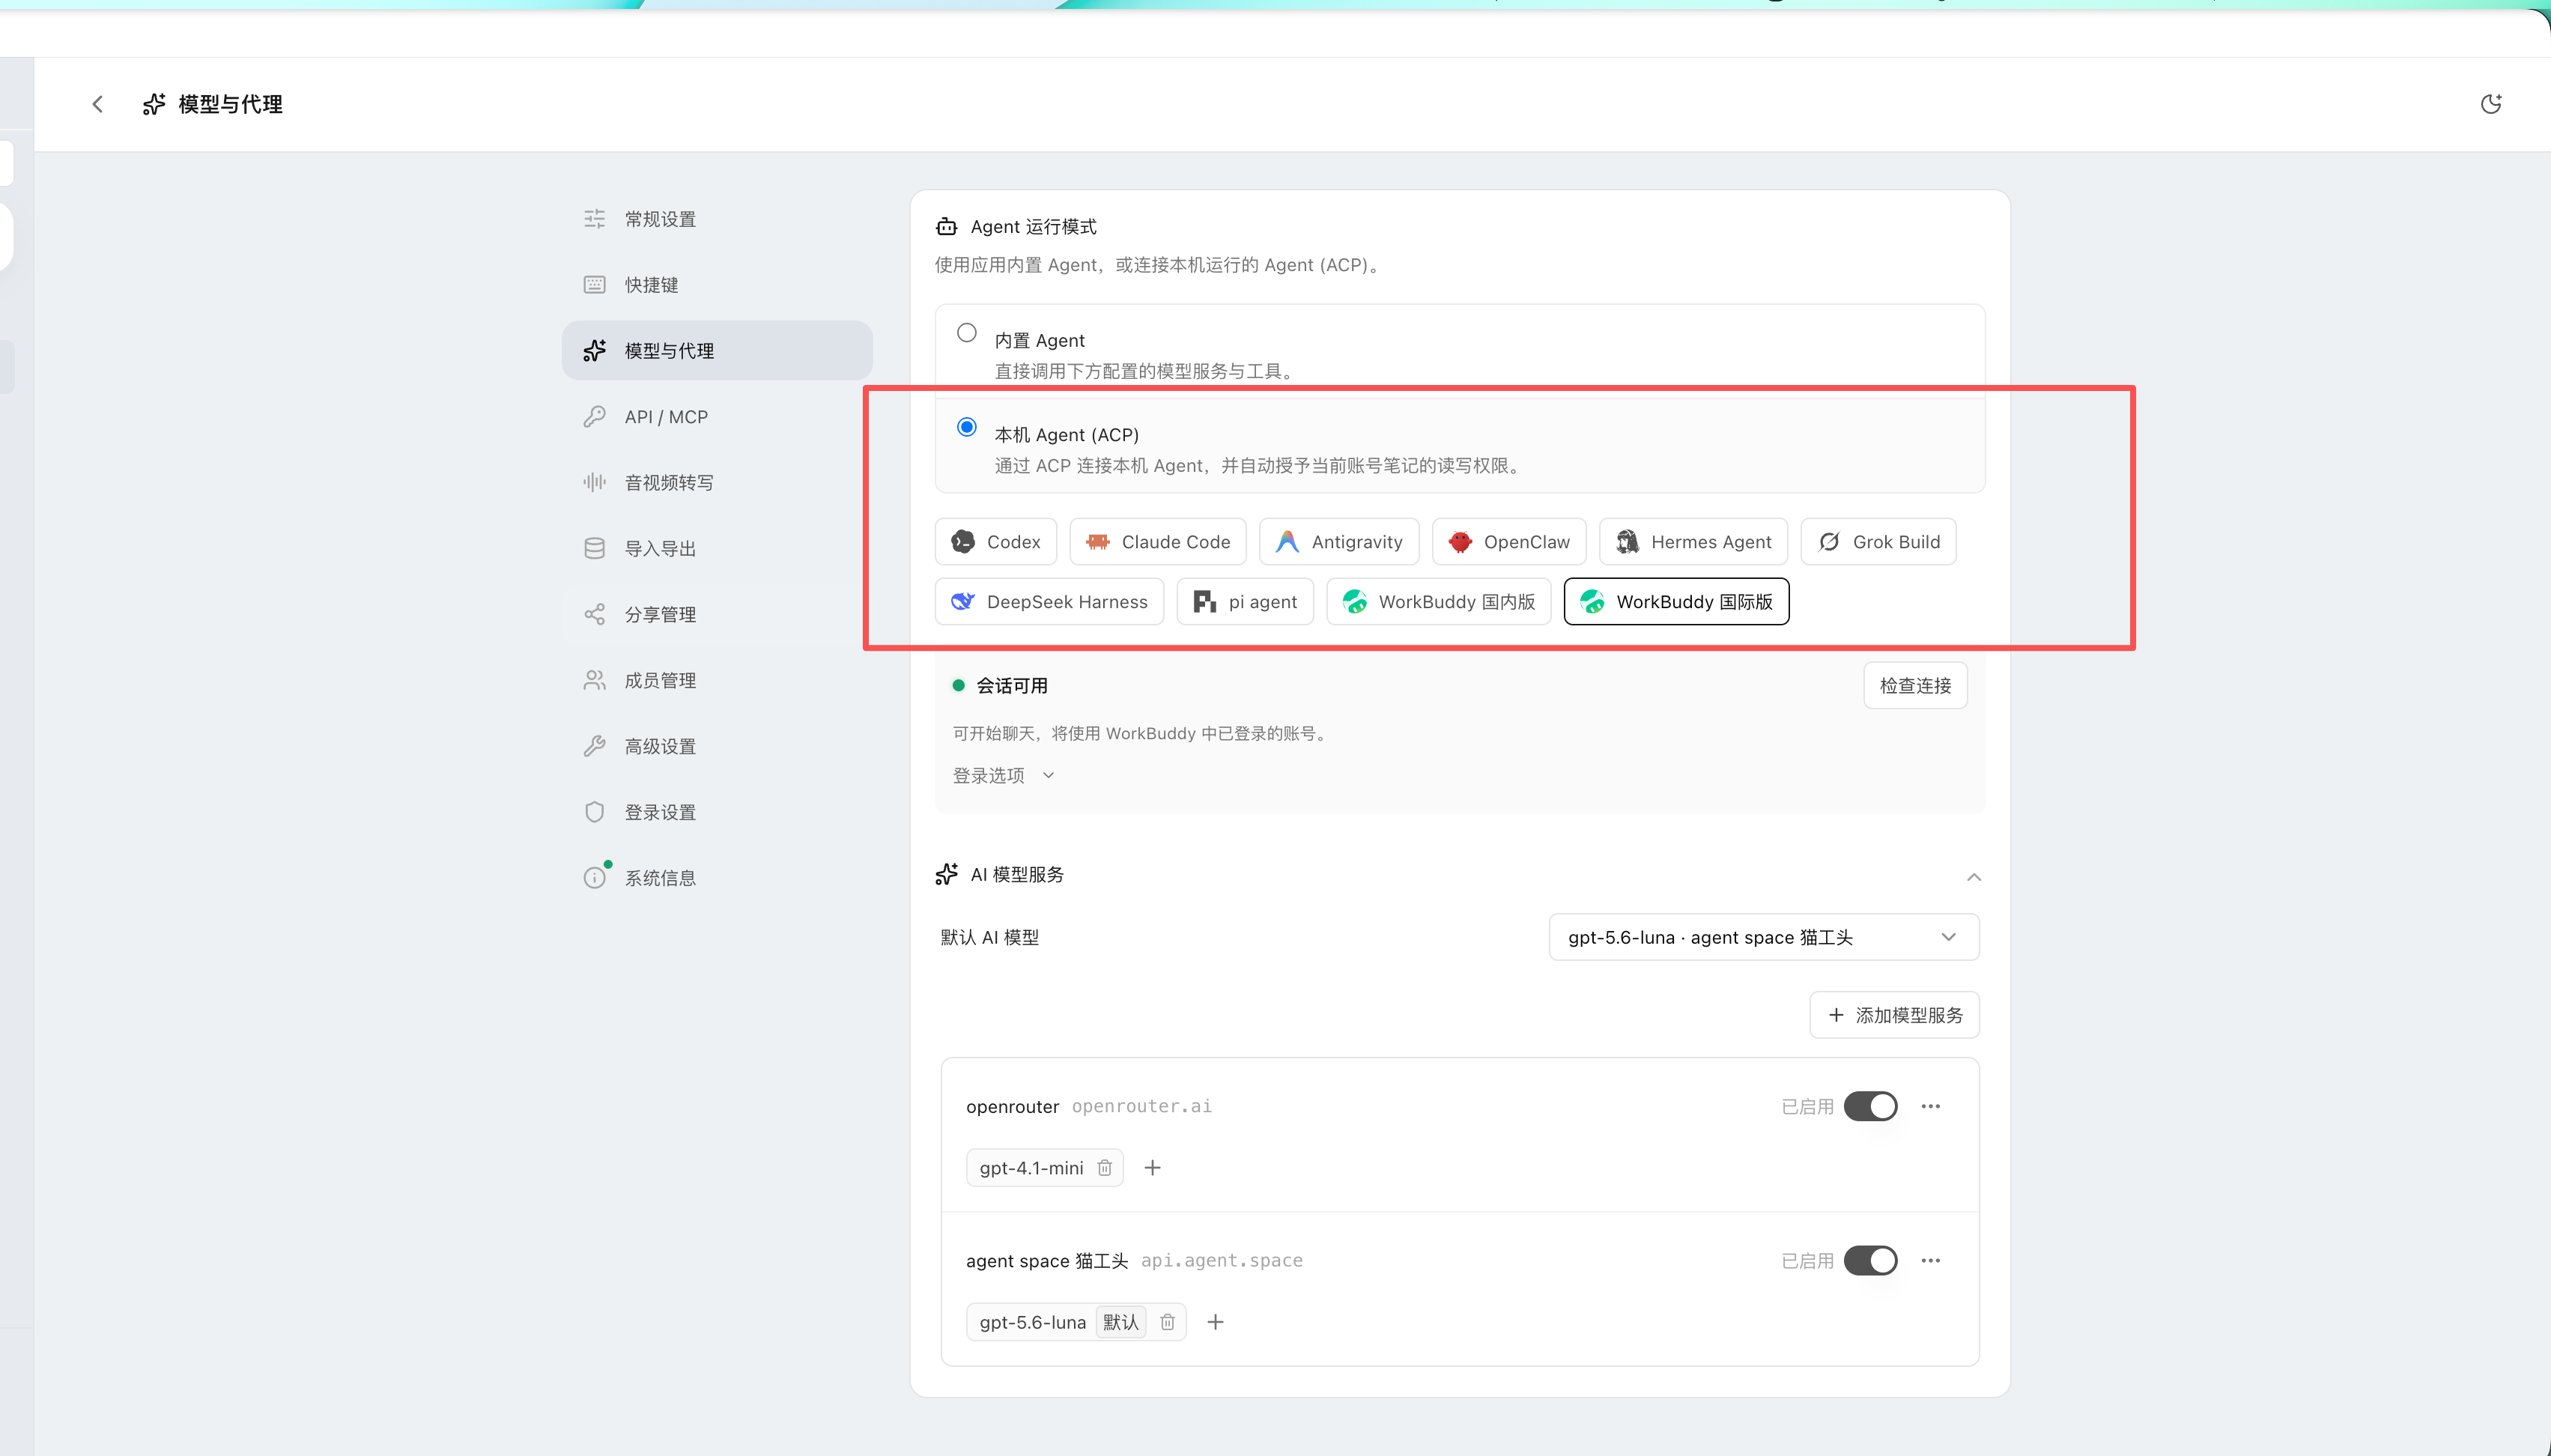Pick the Hermes Agent option
The height and width of the screenshot is (1456, 2551).
point(1693,542)
